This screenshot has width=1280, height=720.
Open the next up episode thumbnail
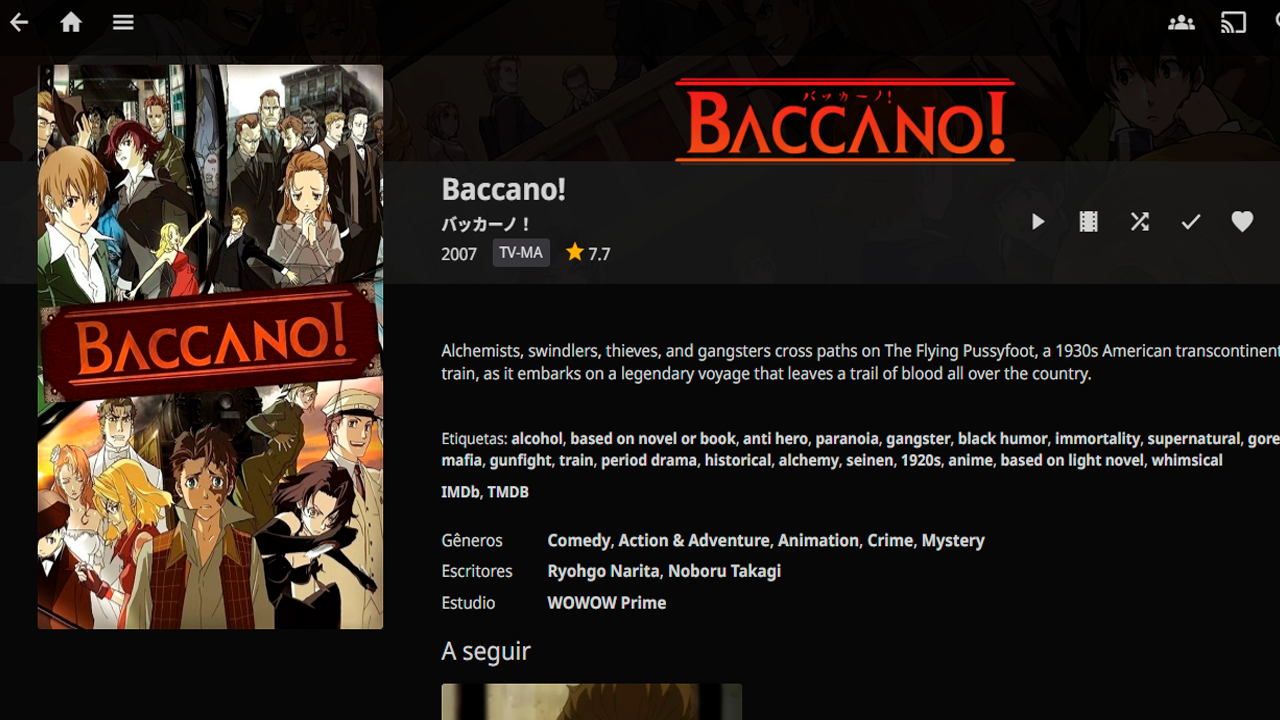coord(592,702)
